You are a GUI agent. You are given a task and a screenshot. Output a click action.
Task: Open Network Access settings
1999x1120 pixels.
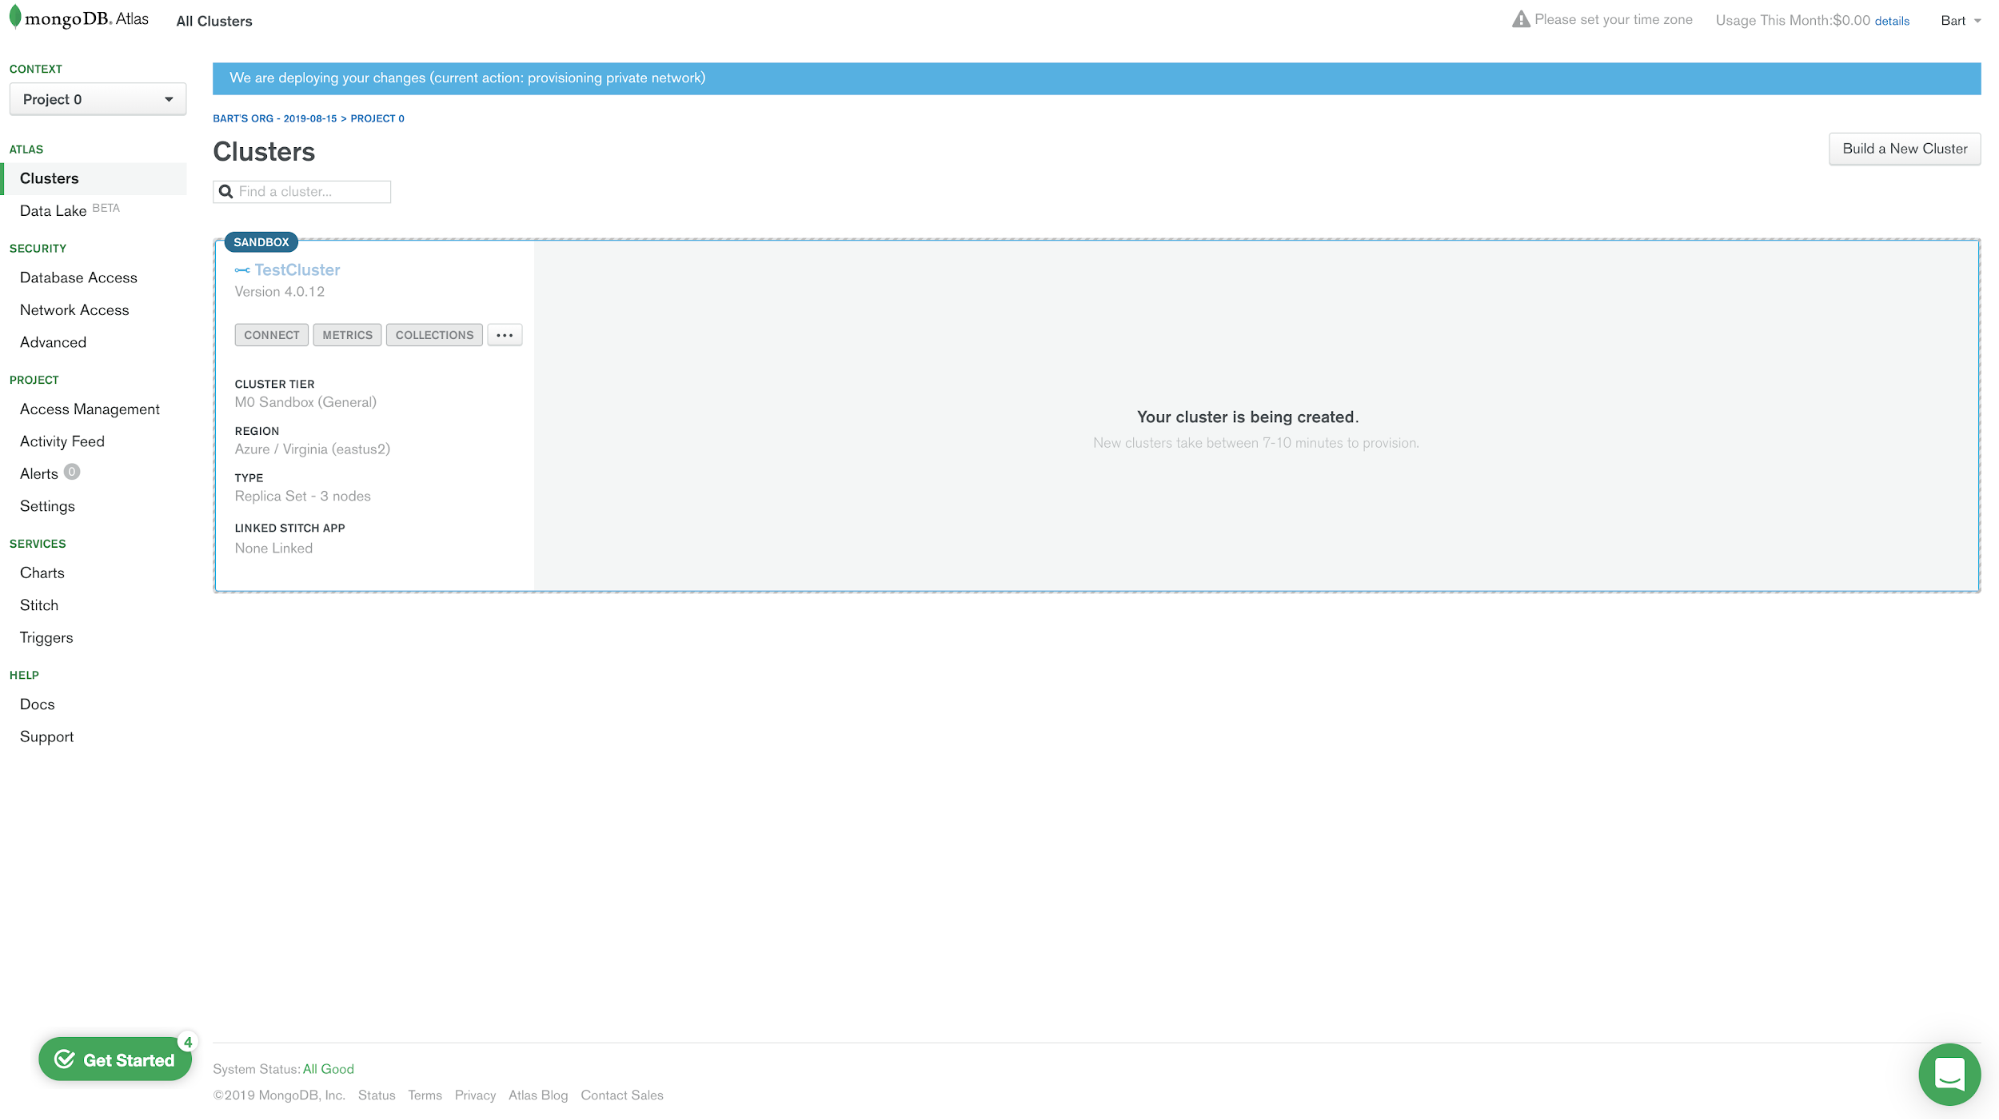tap(75, 310)
